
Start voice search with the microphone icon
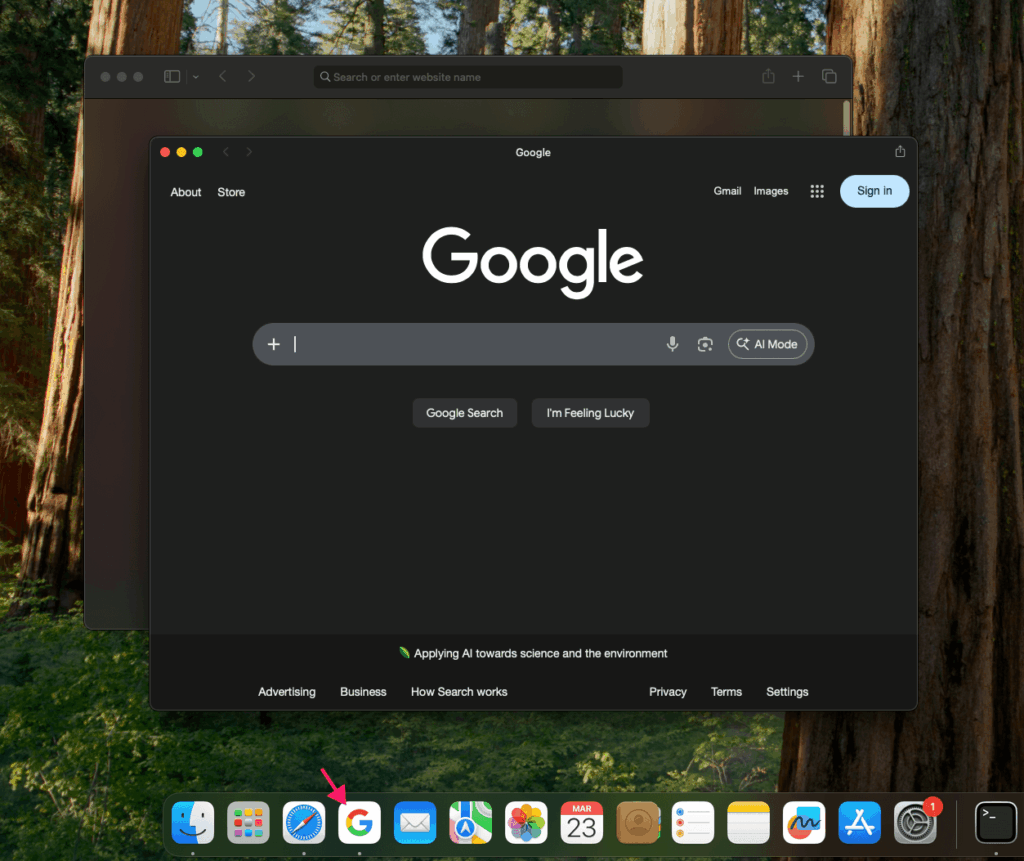(x=672, y=344)
